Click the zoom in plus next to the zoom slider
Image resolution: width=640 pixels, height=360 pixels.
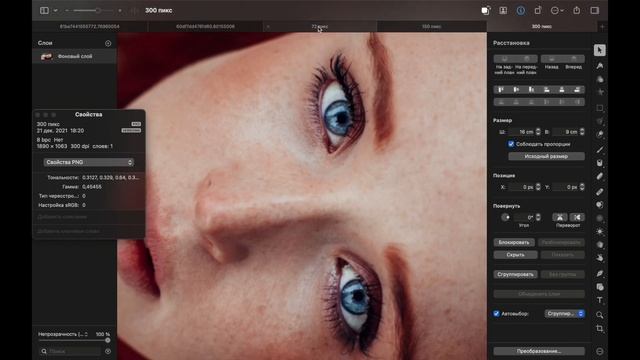pyautogui.click(x=120, y=11)
